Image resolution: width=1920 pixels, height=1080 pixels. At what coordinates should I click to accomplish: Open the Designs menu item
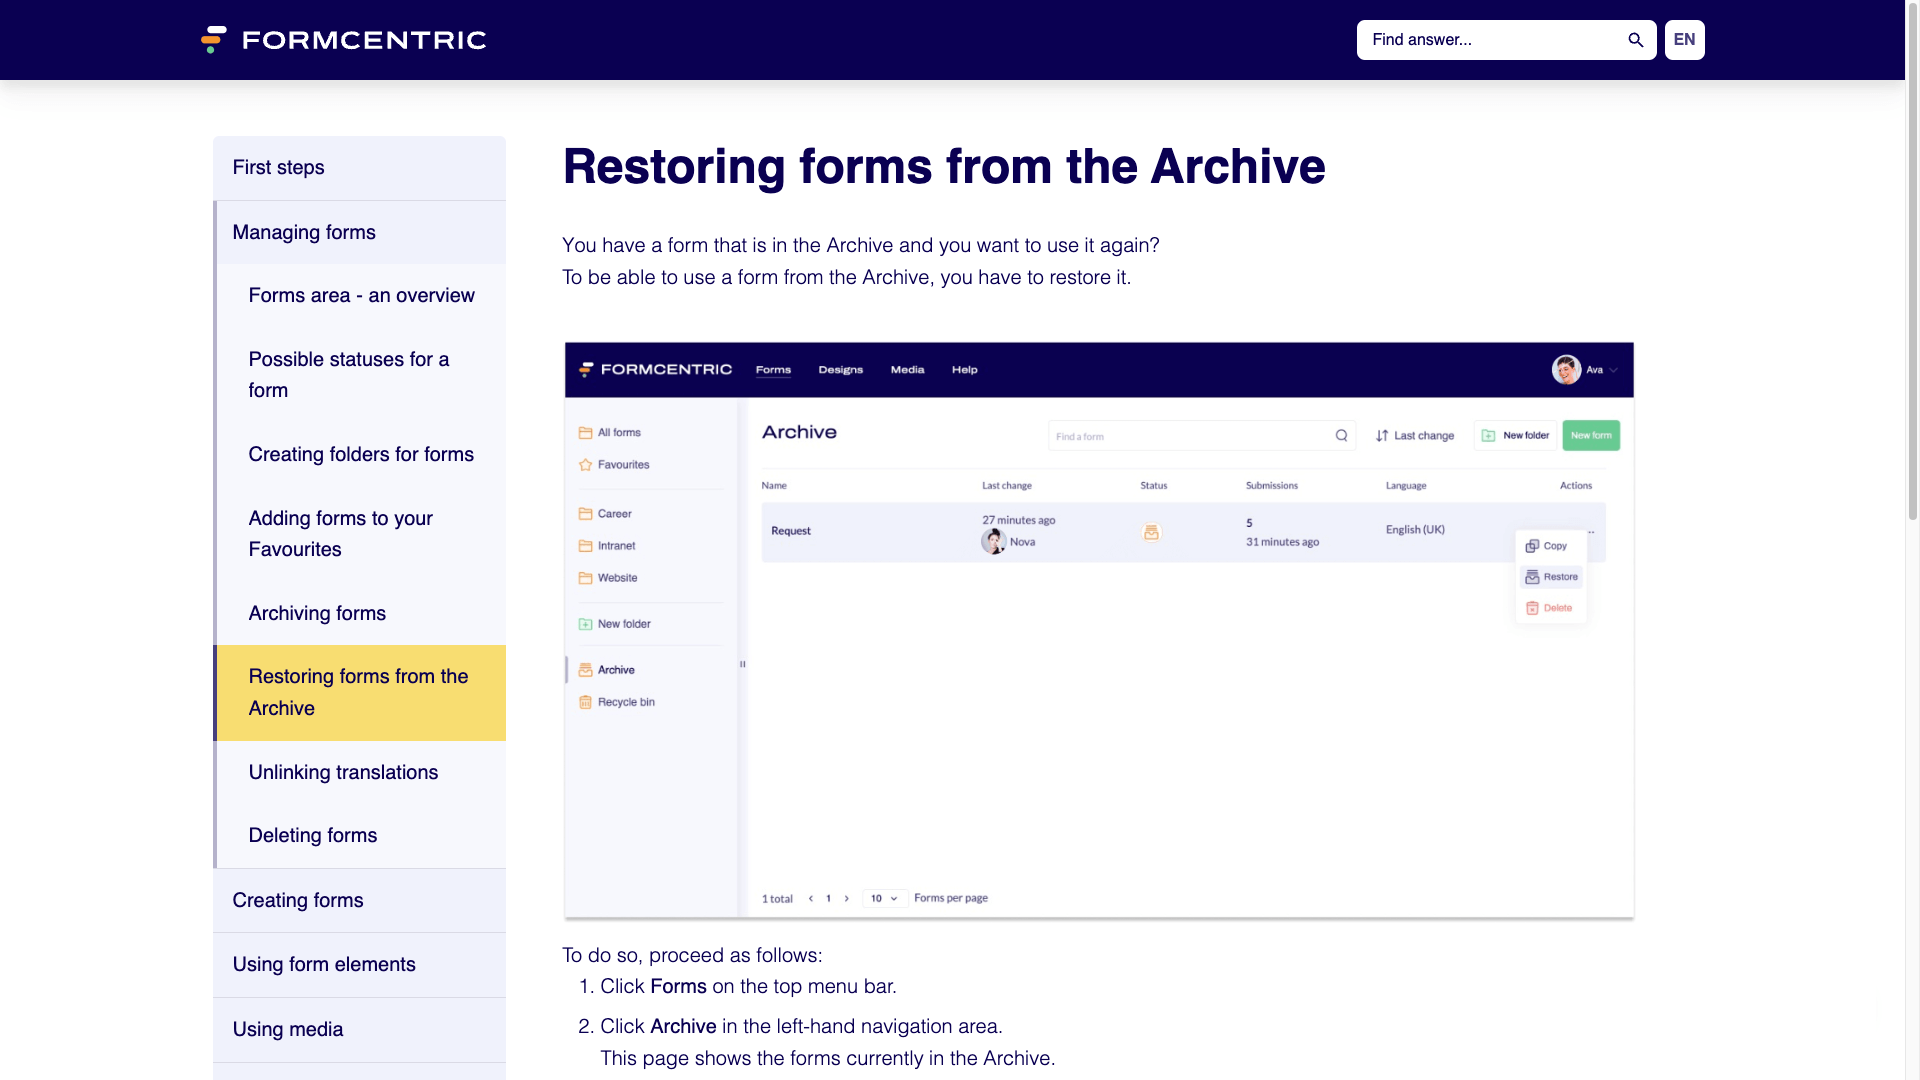[x=840, y=369]
